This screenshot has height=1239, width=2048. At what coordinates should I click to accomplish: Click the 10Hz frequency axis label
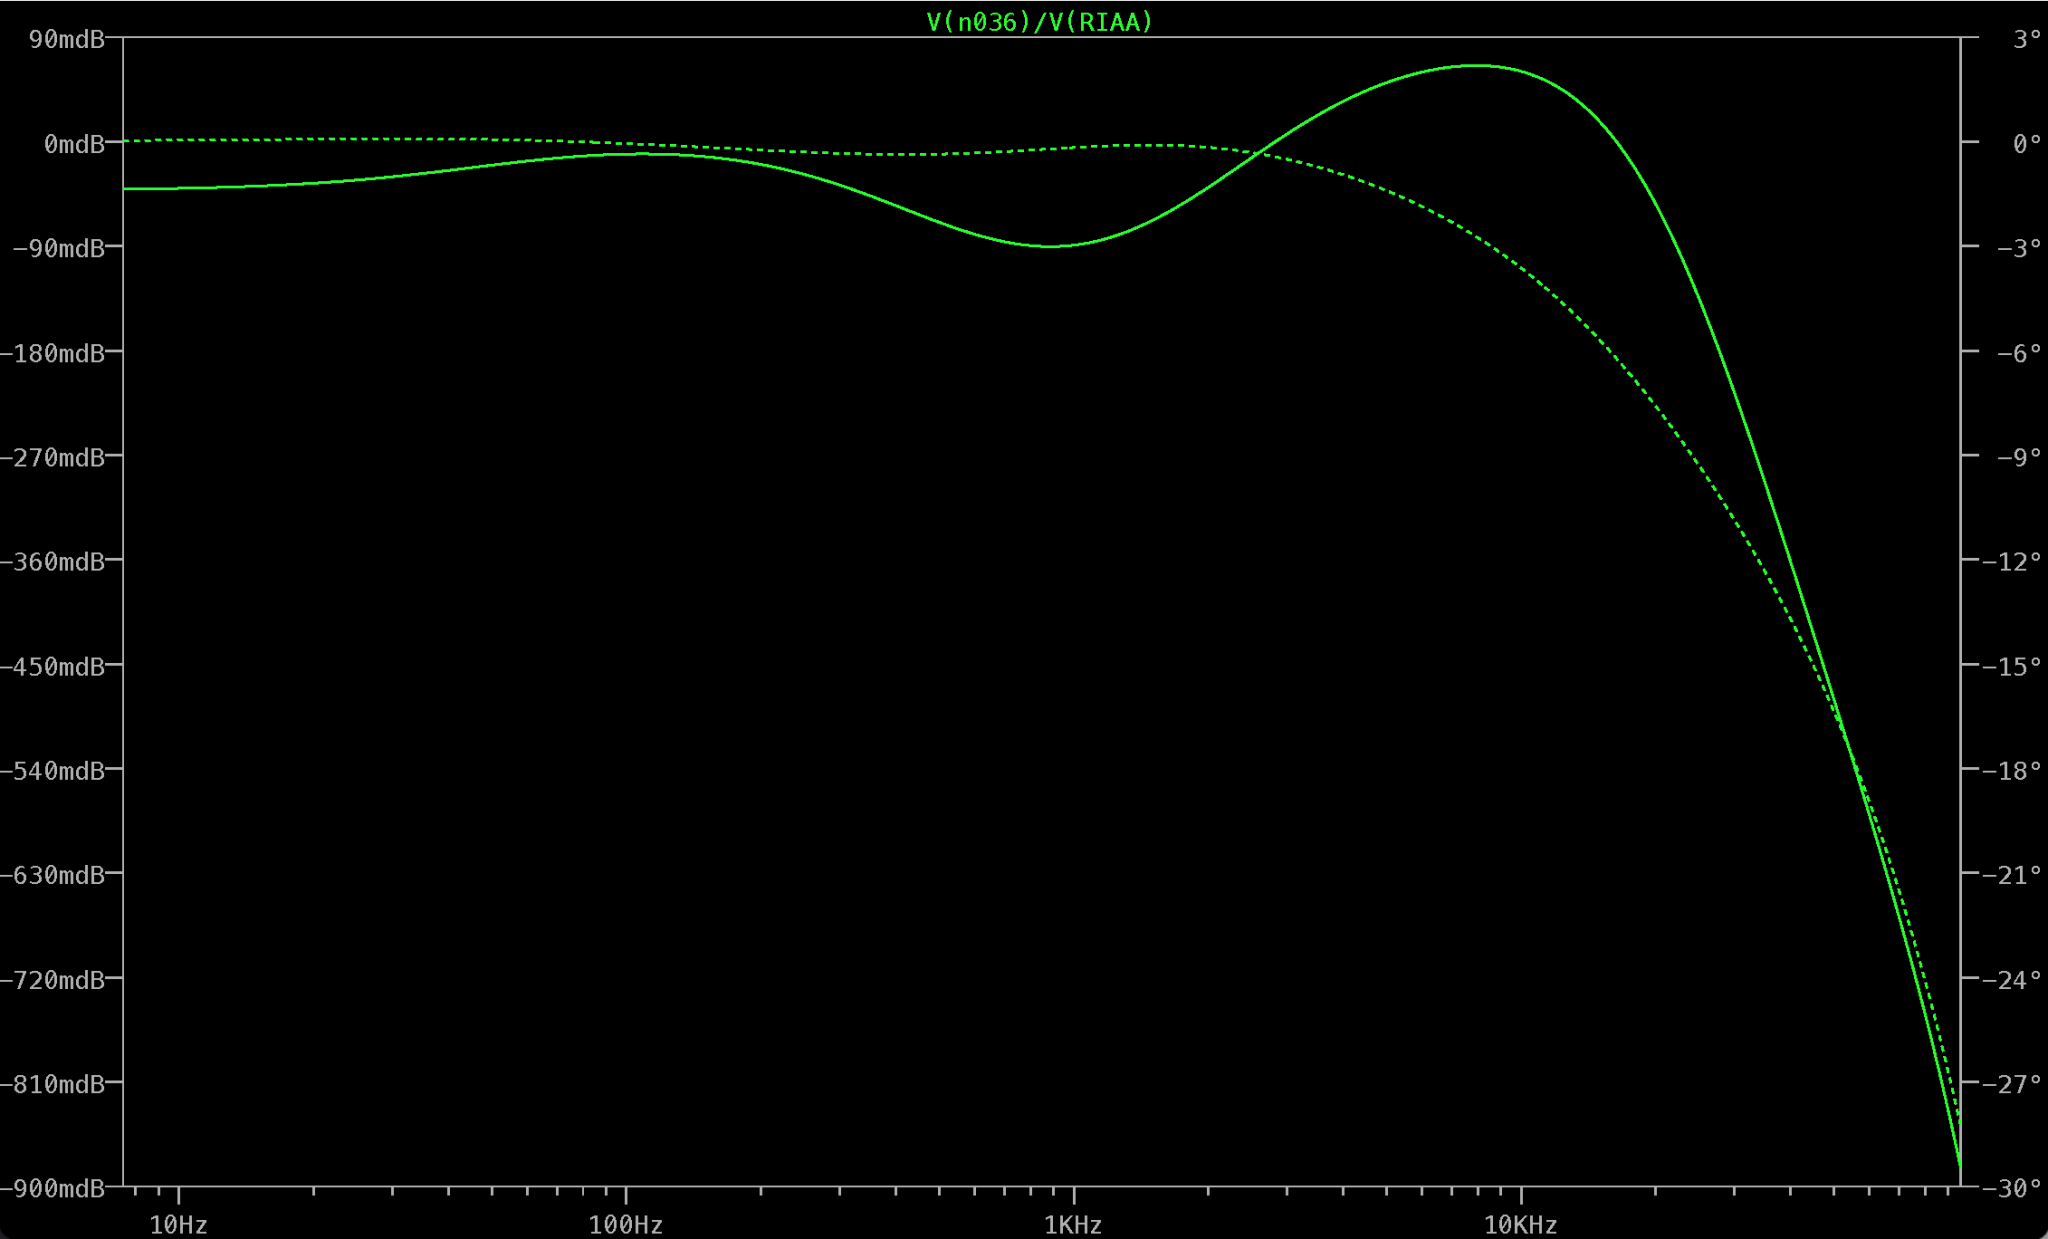(x=178, y=1225)
